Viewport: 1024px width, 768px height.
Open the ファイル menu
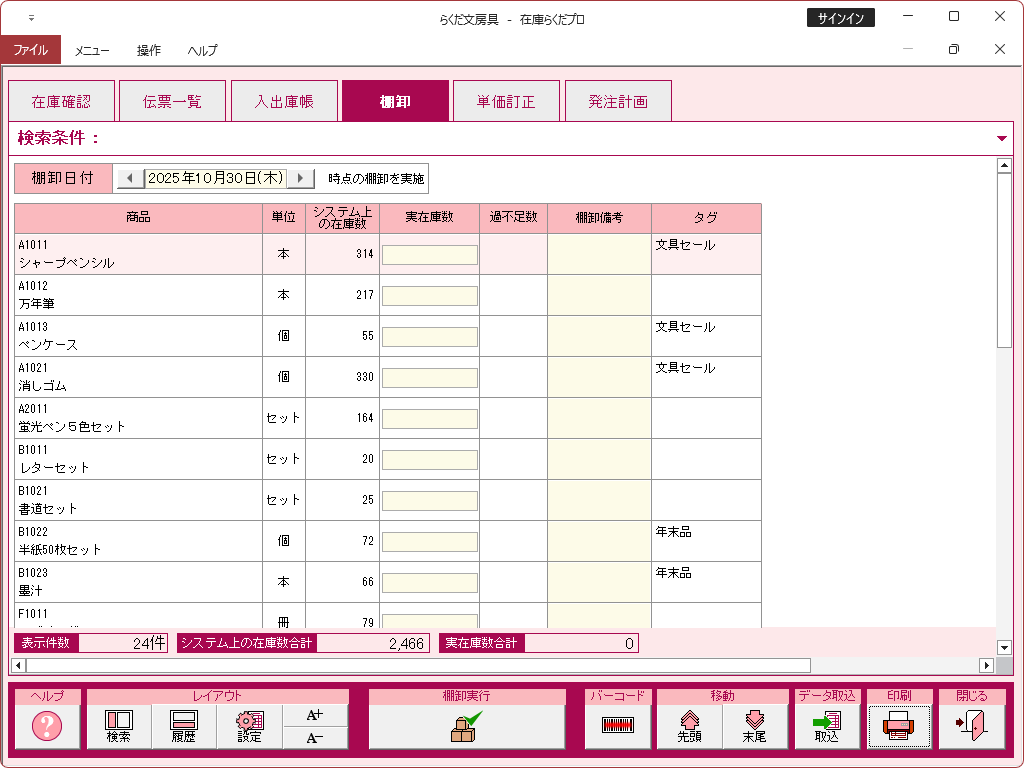30,50
